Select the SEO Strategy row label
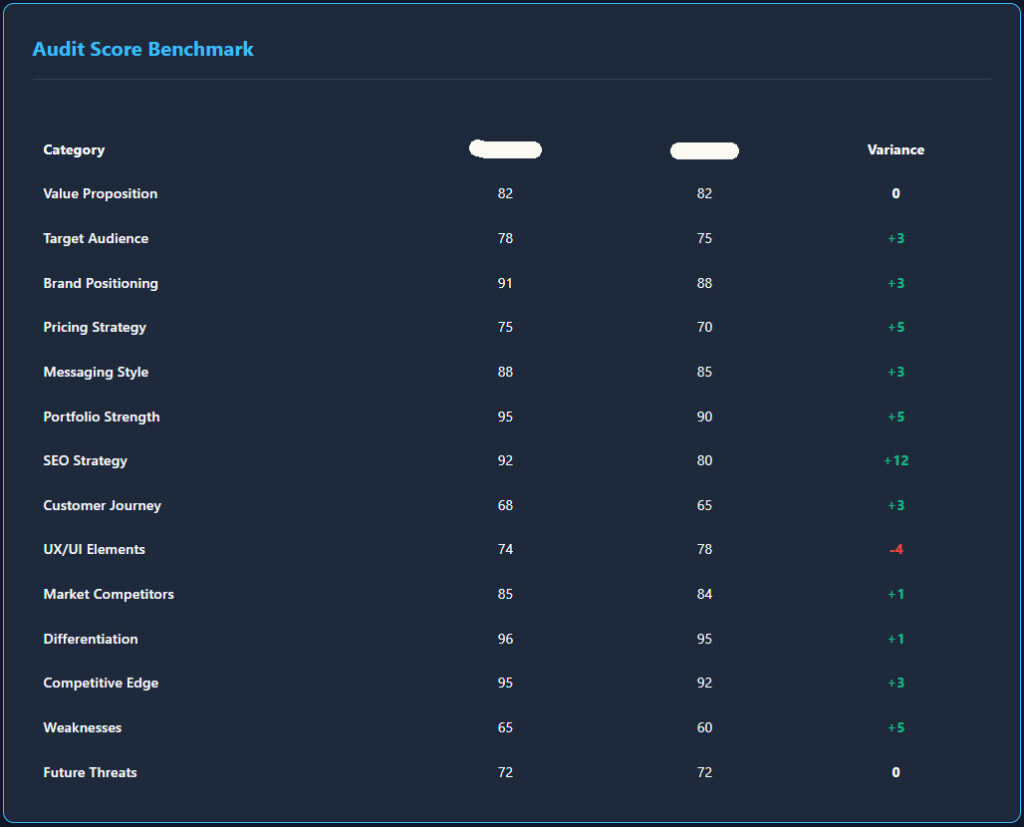The height and width of the screenshot is (827, 1024). (85, 460)
